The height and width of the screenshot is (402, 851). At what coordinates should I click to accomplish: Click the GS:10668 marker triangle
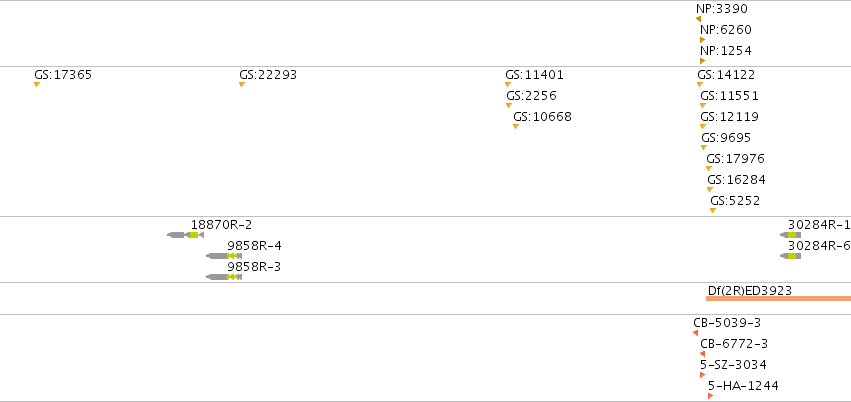pyautogui.click(x=516, y=126)
